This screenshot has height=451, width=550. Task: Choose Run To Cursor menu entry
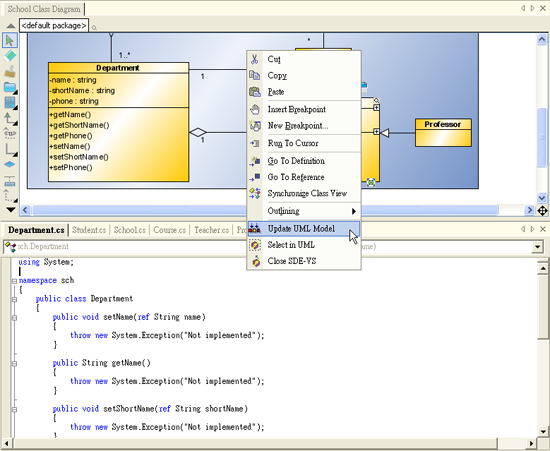pyautogui.click(x=304, y=143)
